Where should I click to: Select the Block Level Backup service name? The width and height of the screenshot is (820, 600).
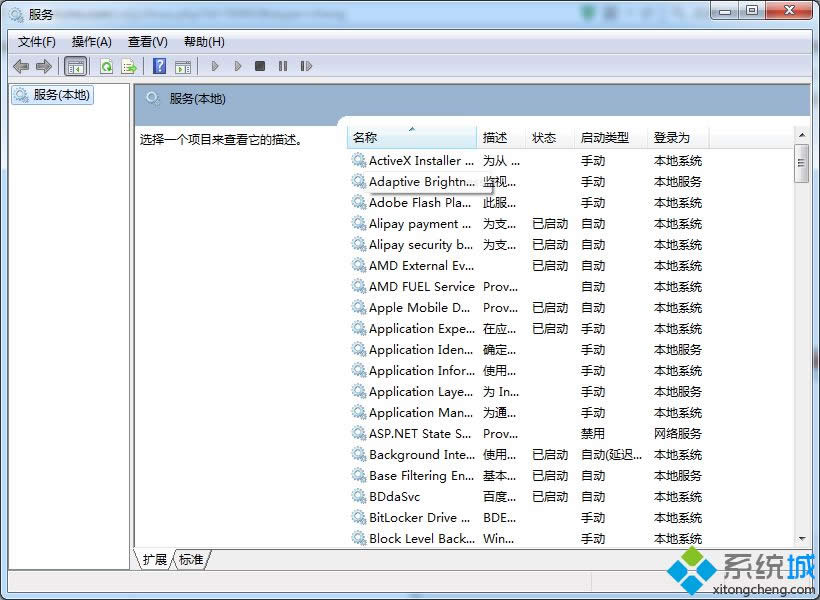pos(422,538)
